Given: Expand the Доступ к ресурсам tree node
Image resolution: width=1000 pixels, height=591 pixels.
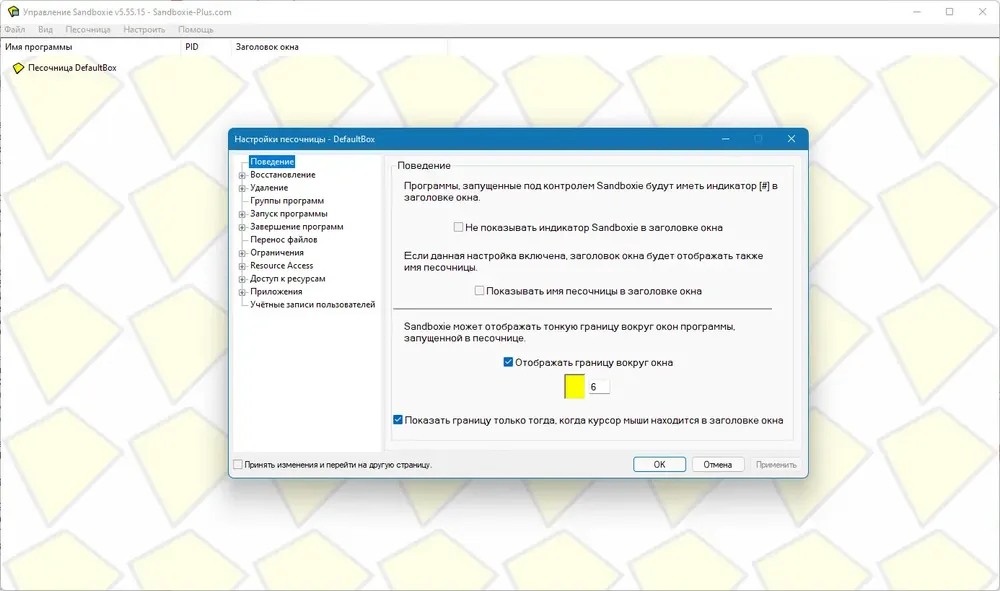Looking at the screenshot, I should [x=242, y=279].
